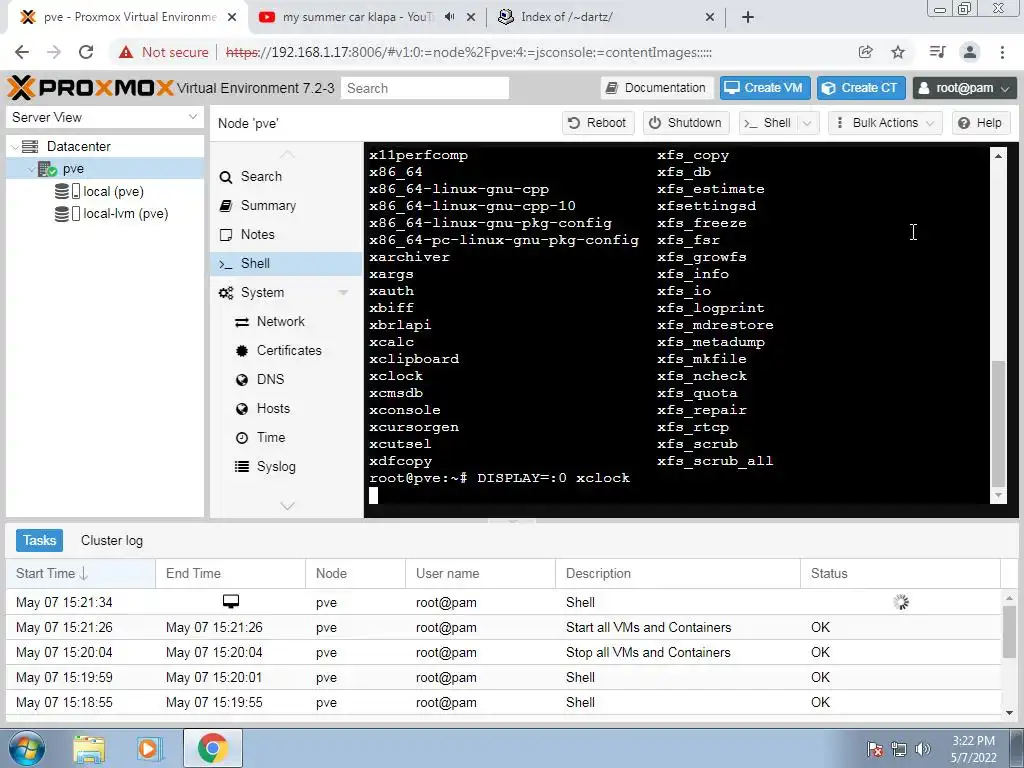
Task: Select 'Start all VMs and Containers' task row
Action: click(x=504, y=628)
